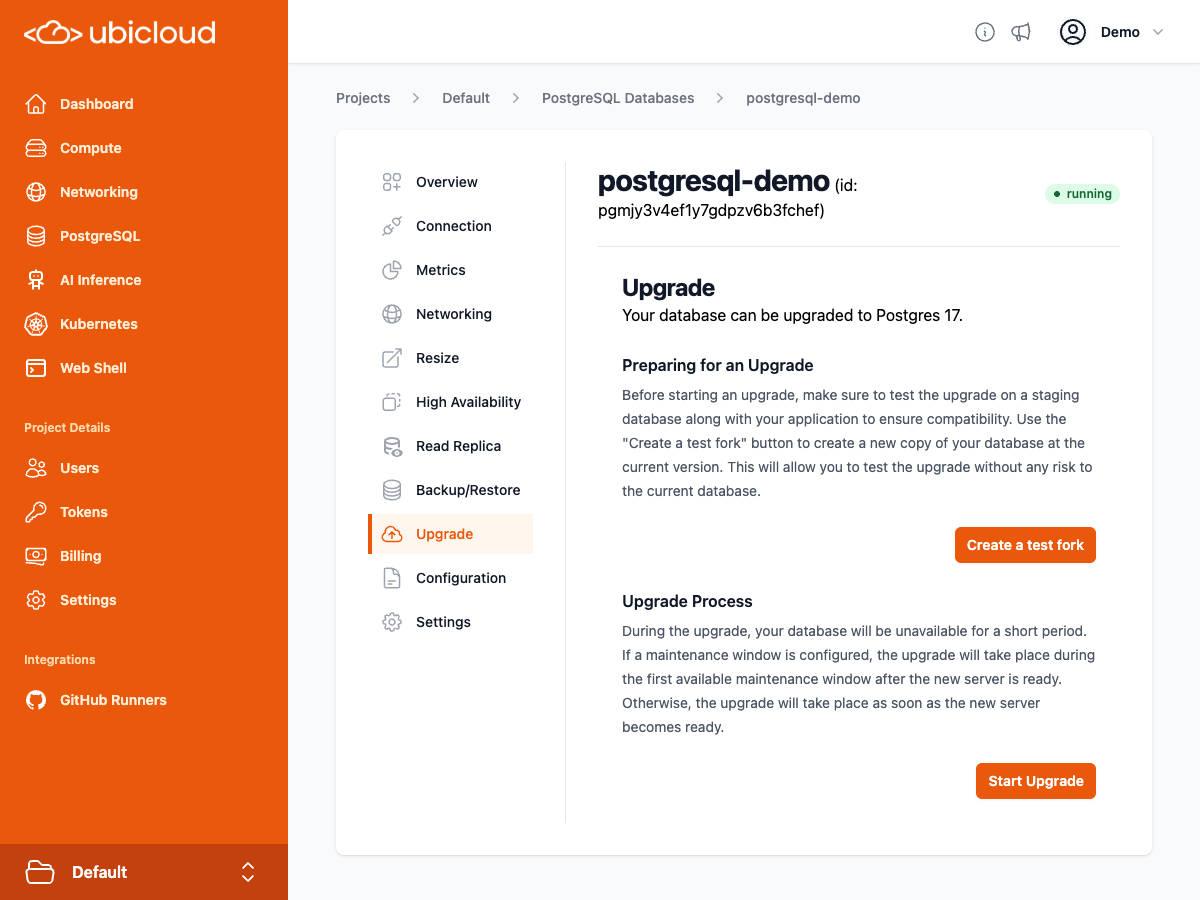Click the Metrics pie chart icon
The image size is (1200, 900).
tap(392, 270)
